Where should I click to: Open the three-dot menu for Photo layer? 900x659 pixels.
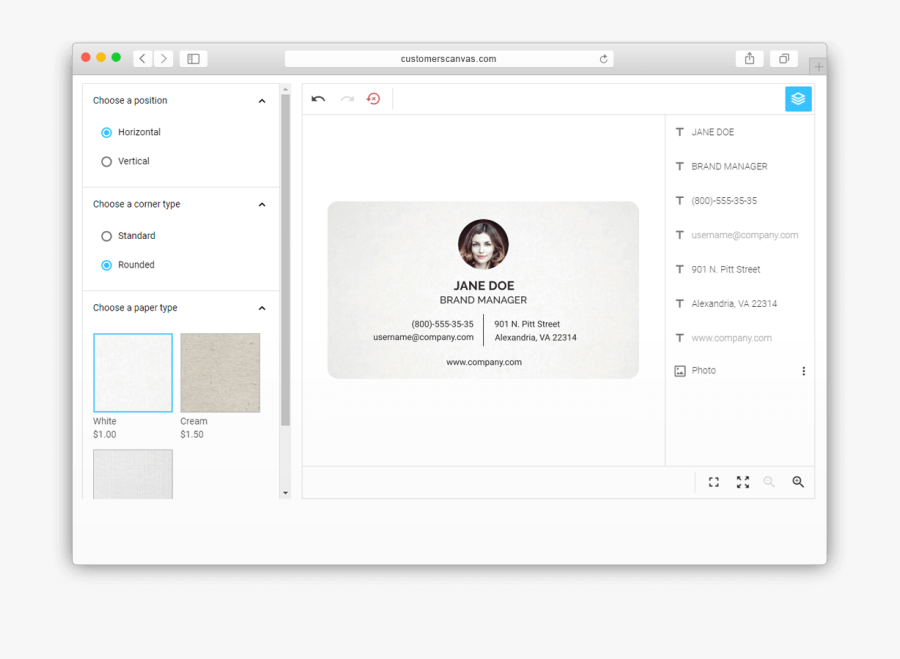tap(804, 371)
